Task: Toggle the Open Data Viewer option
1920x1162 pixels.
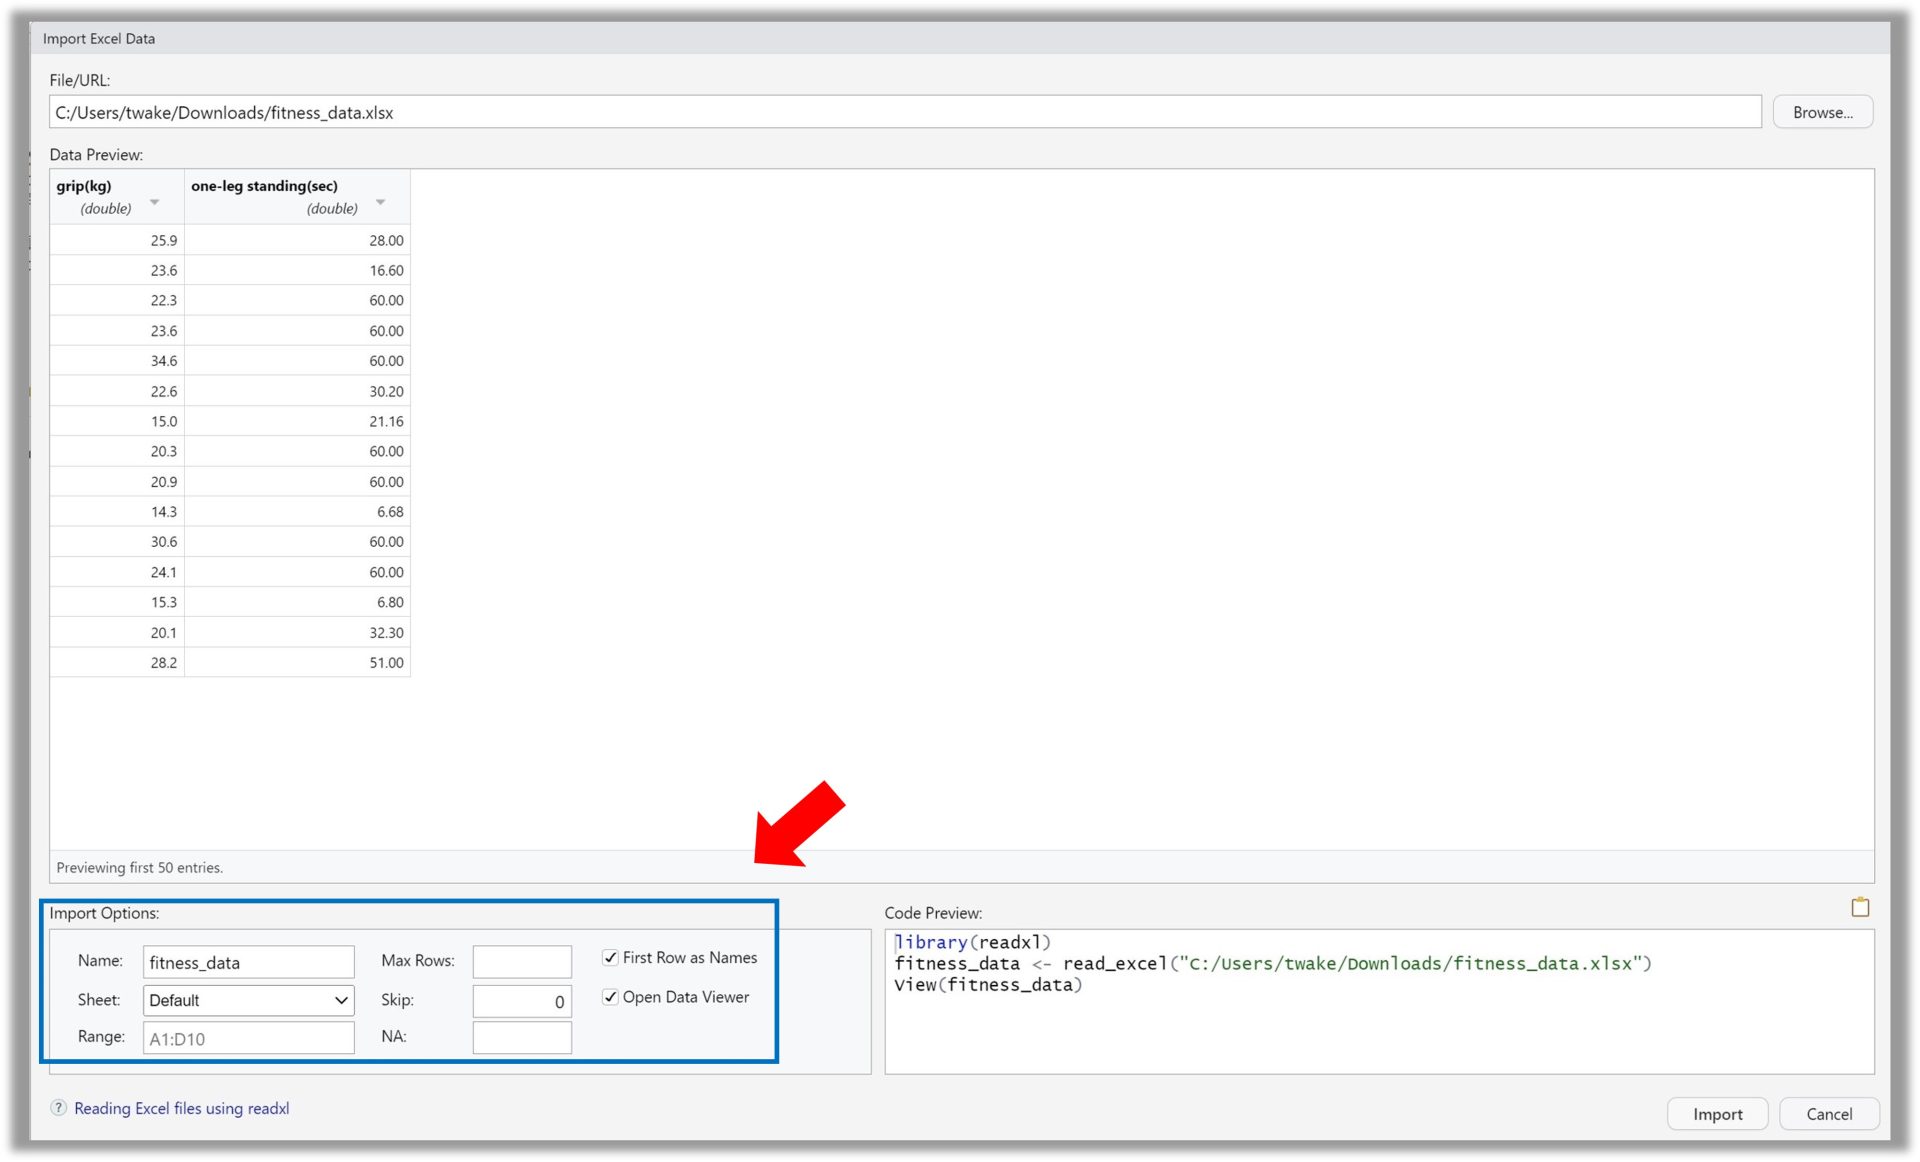Action: pos(610,997)
